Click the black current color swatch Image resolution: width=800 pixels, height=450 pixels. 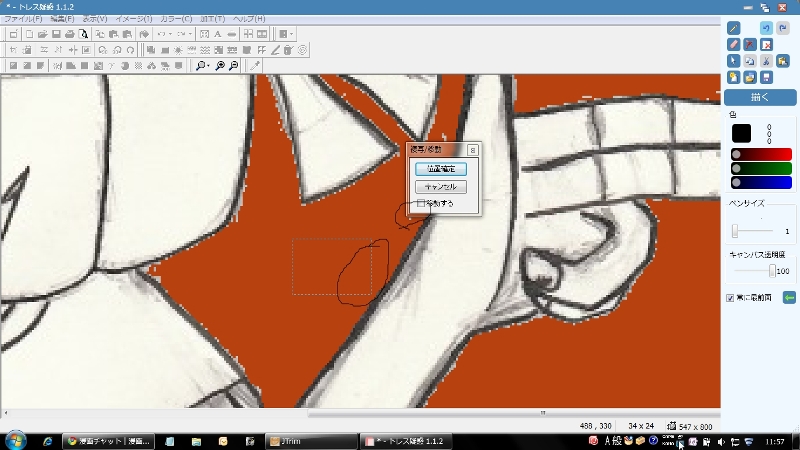(741, 133)
